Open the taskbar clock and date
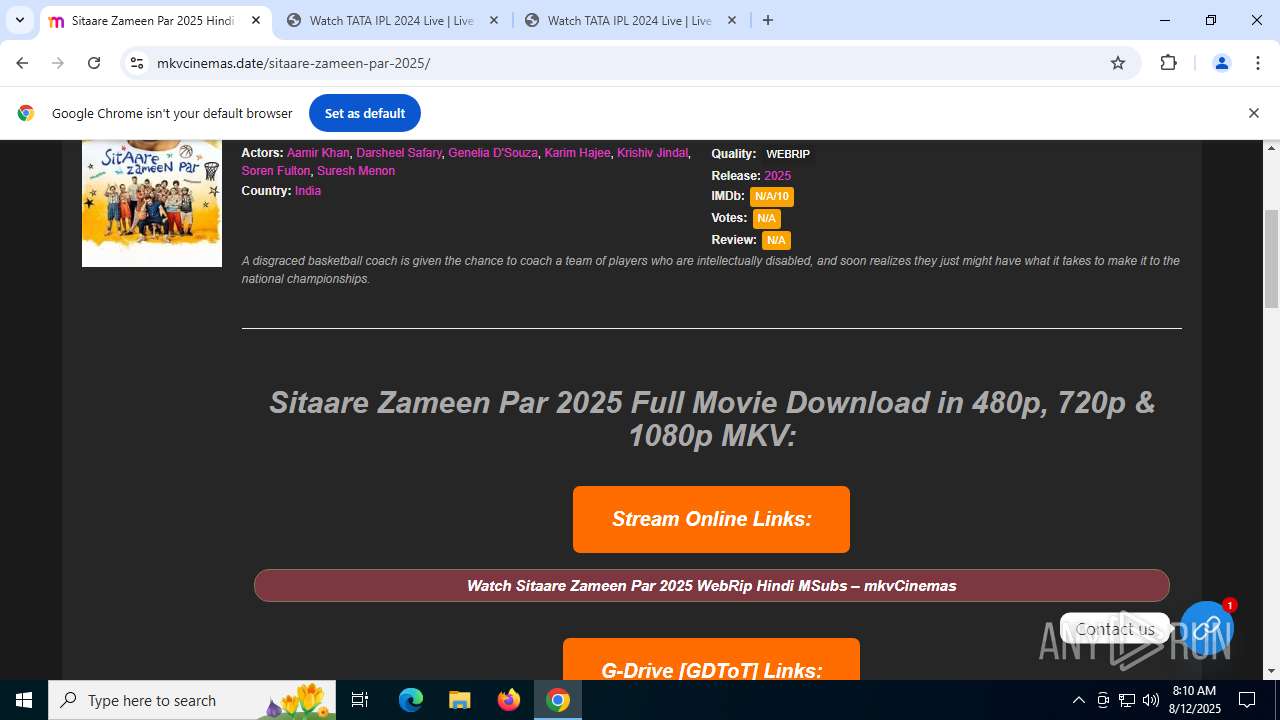This screenshot has height=720, width=1280. pos(1194,700)
